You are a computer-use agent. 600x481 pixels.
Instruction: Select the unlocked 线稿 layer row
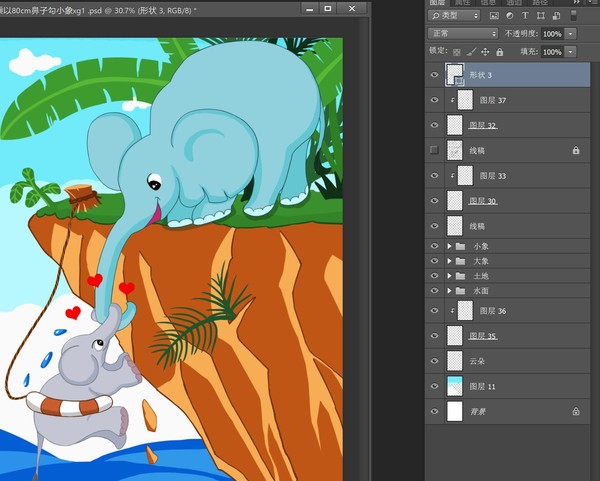click(x=507, y=226)
